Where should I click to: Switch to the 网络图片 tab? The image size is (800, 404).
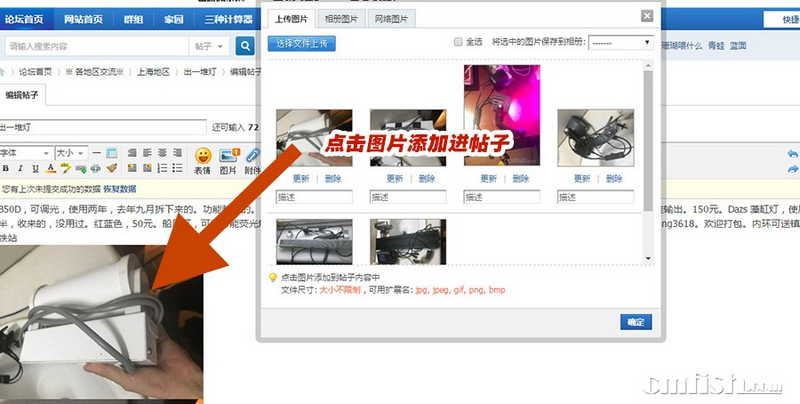click(393, 19)
